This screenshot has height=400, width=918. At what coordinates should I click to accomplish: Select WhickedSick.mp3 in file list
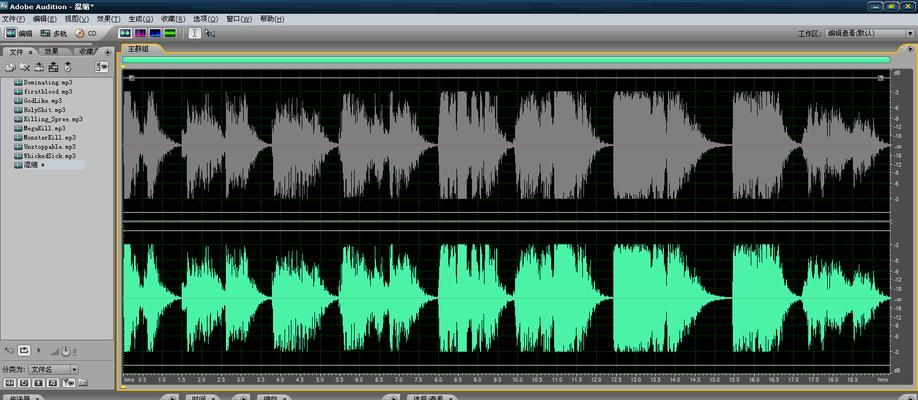[44, 156]
